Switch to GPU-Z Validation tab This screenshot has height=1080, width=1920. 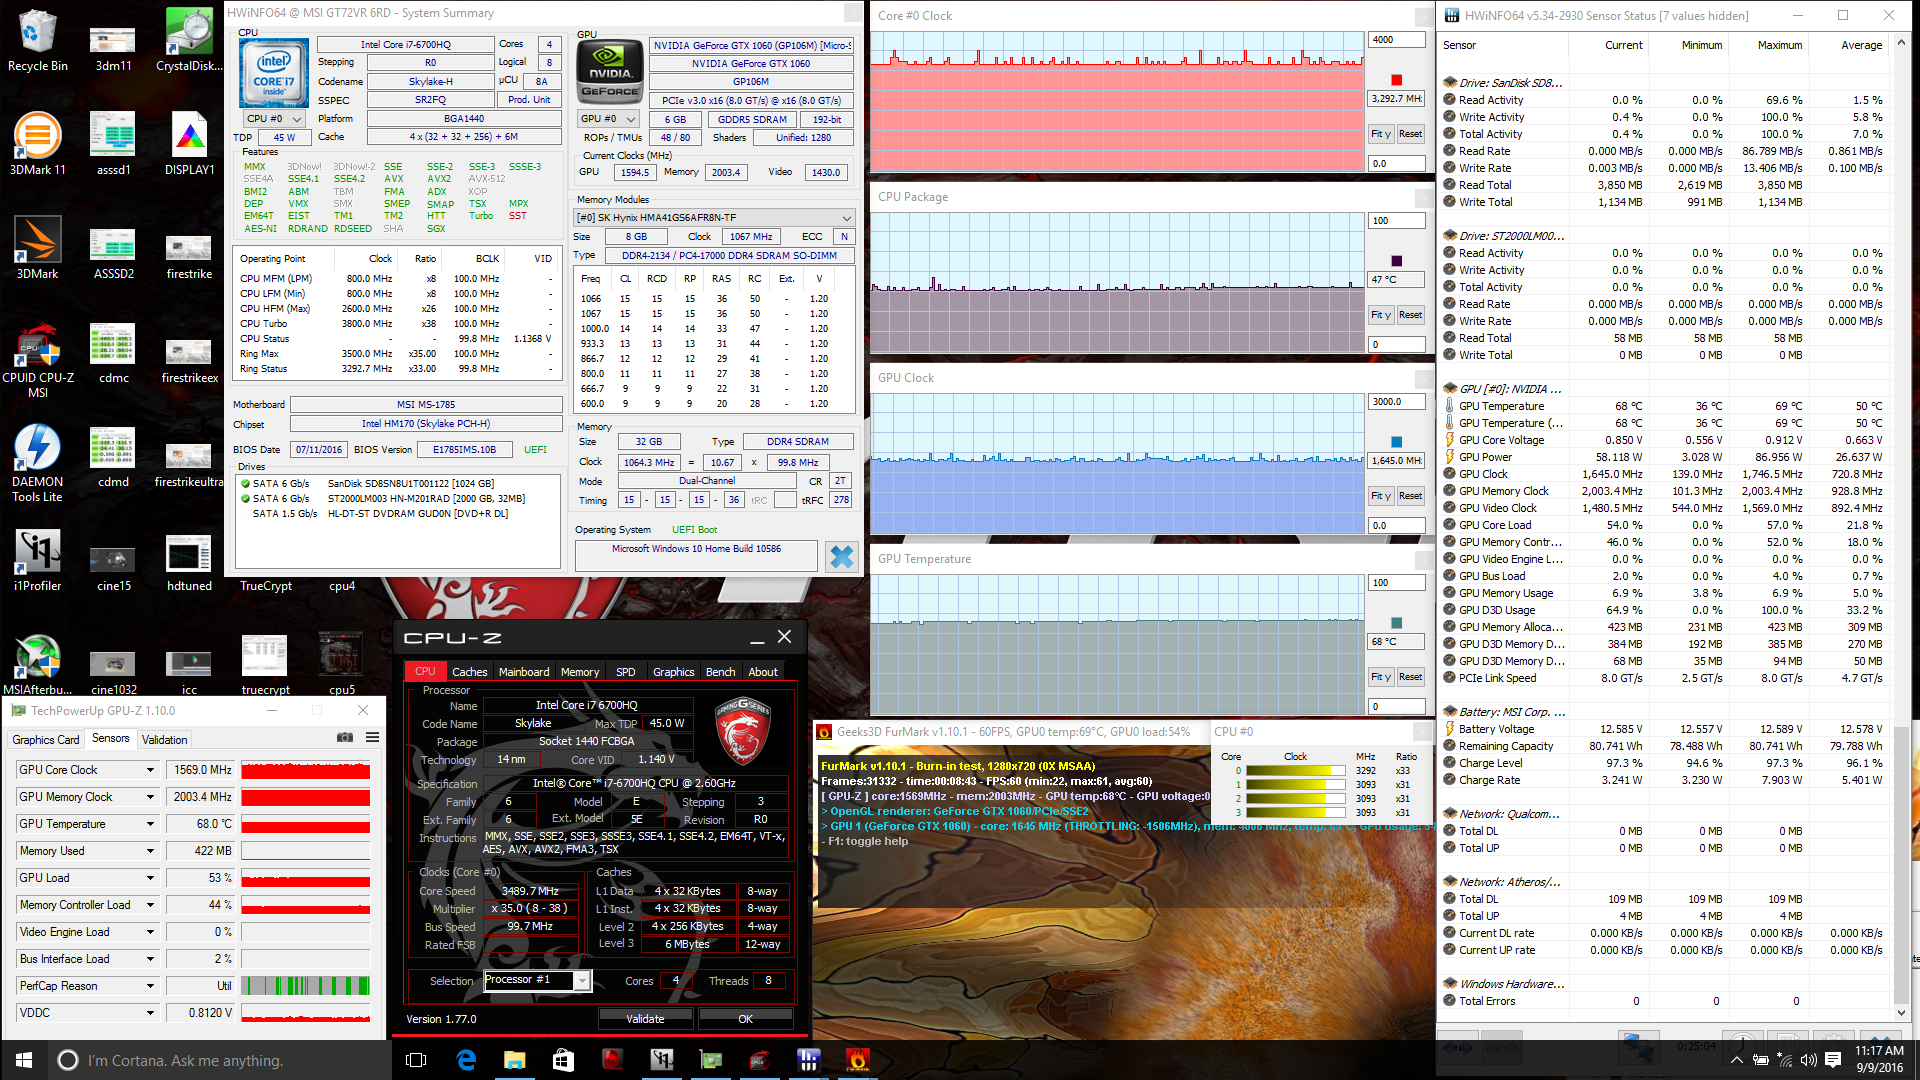click(164, 740)
